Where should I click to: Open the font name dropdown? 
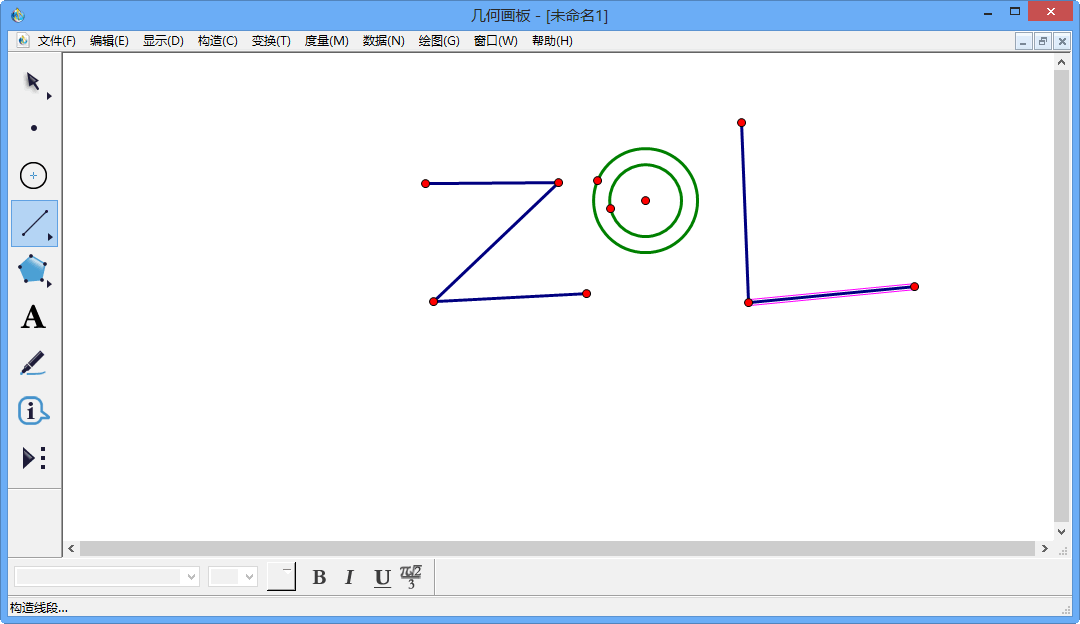pos(190,577)
